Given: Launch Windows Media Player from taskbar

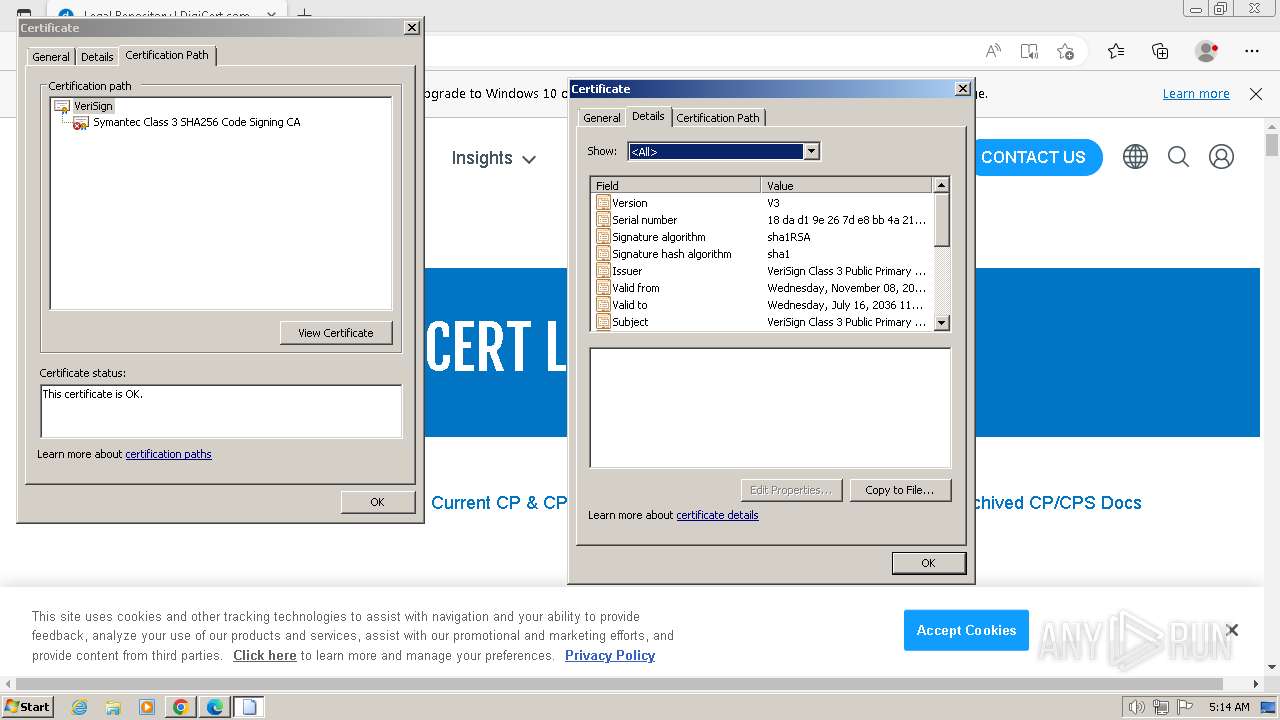Looking at the screenshot, I should click(x=147, y=707).
